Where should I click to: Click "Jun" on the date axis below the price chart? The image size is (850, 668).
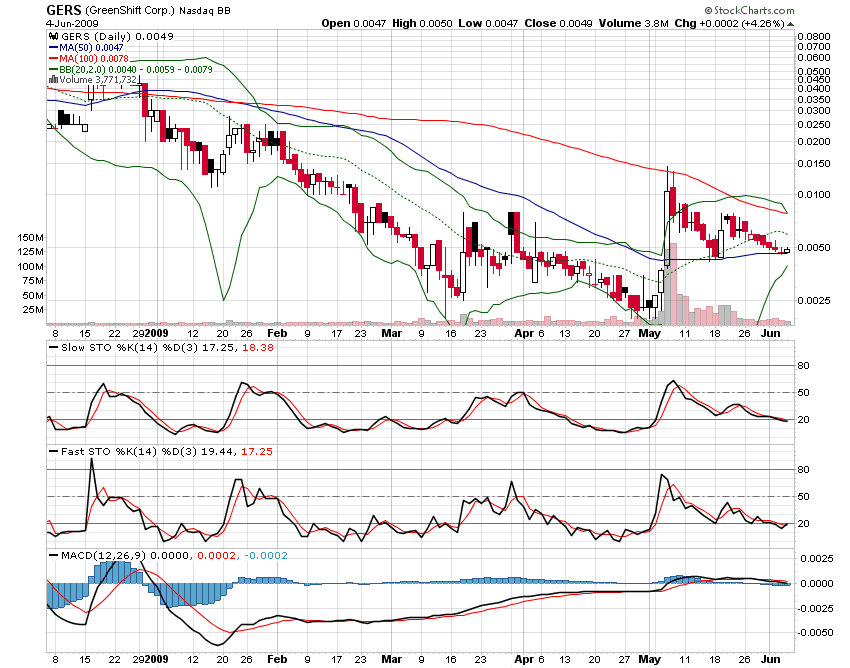point(771,333)
